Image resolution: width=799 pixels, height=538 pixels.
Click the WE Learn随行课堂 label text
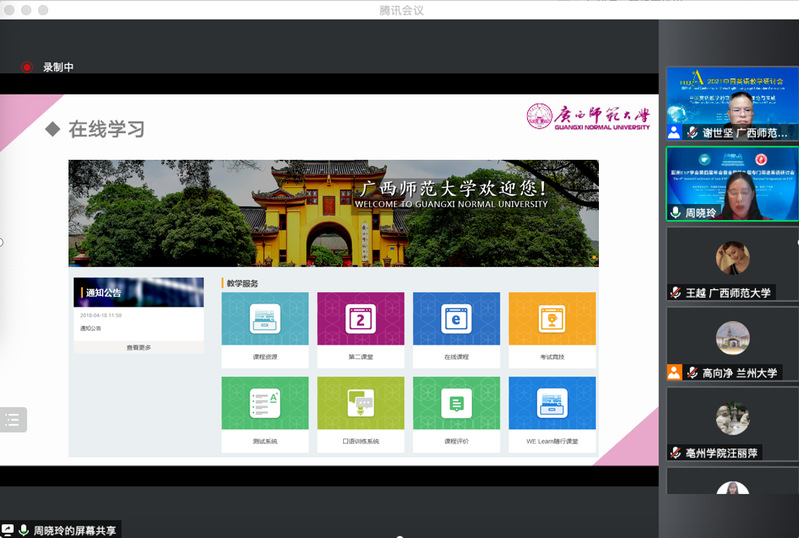(x=552, y=441)
